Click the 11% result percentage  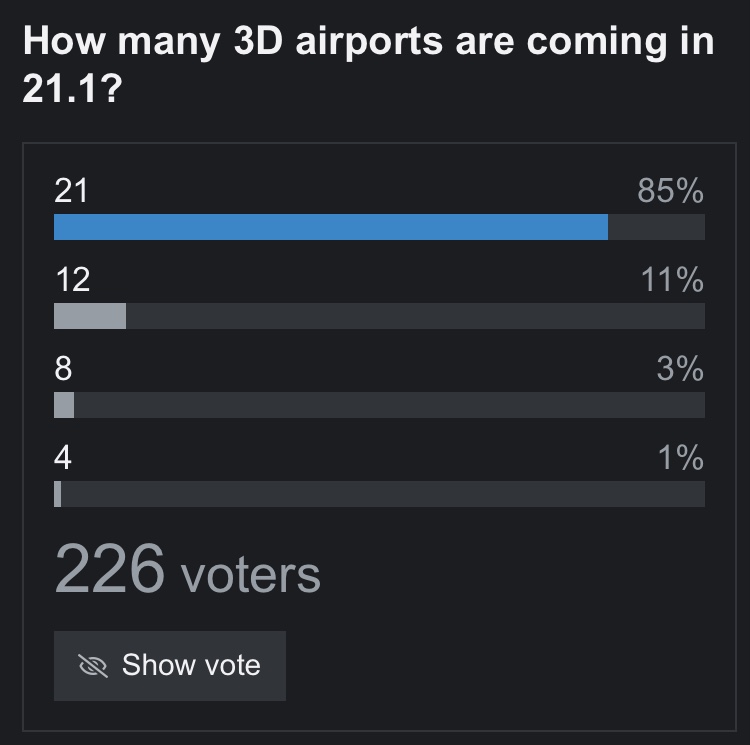672,279
